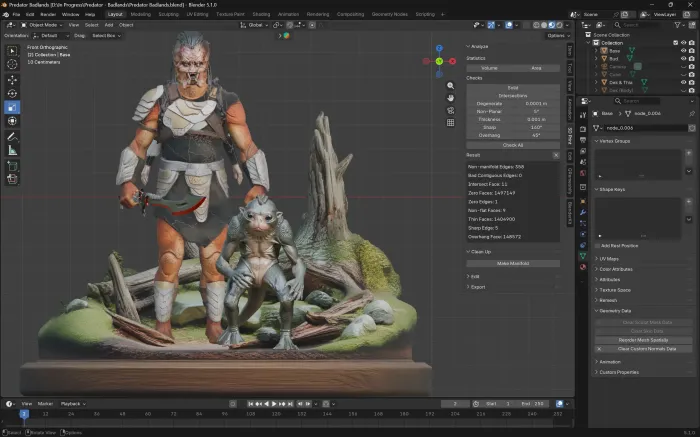This screenshot has height=437, width=700.
Task: Open the Select Box drag dropdown
Action: click(x=106, y=36)
